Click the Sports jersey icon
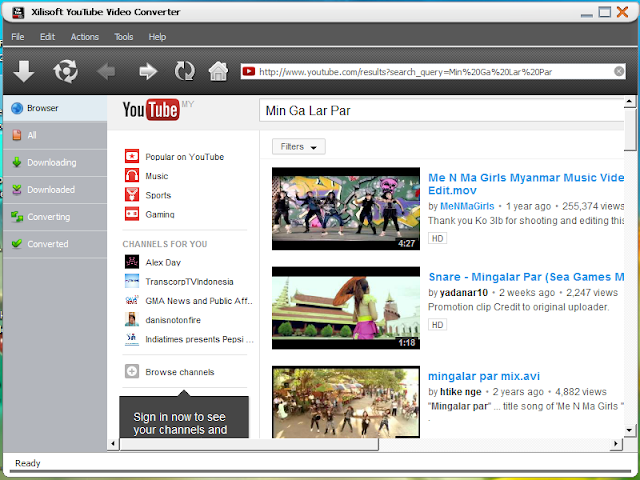This screenshot has width=640, height=480. coord(132,195)
